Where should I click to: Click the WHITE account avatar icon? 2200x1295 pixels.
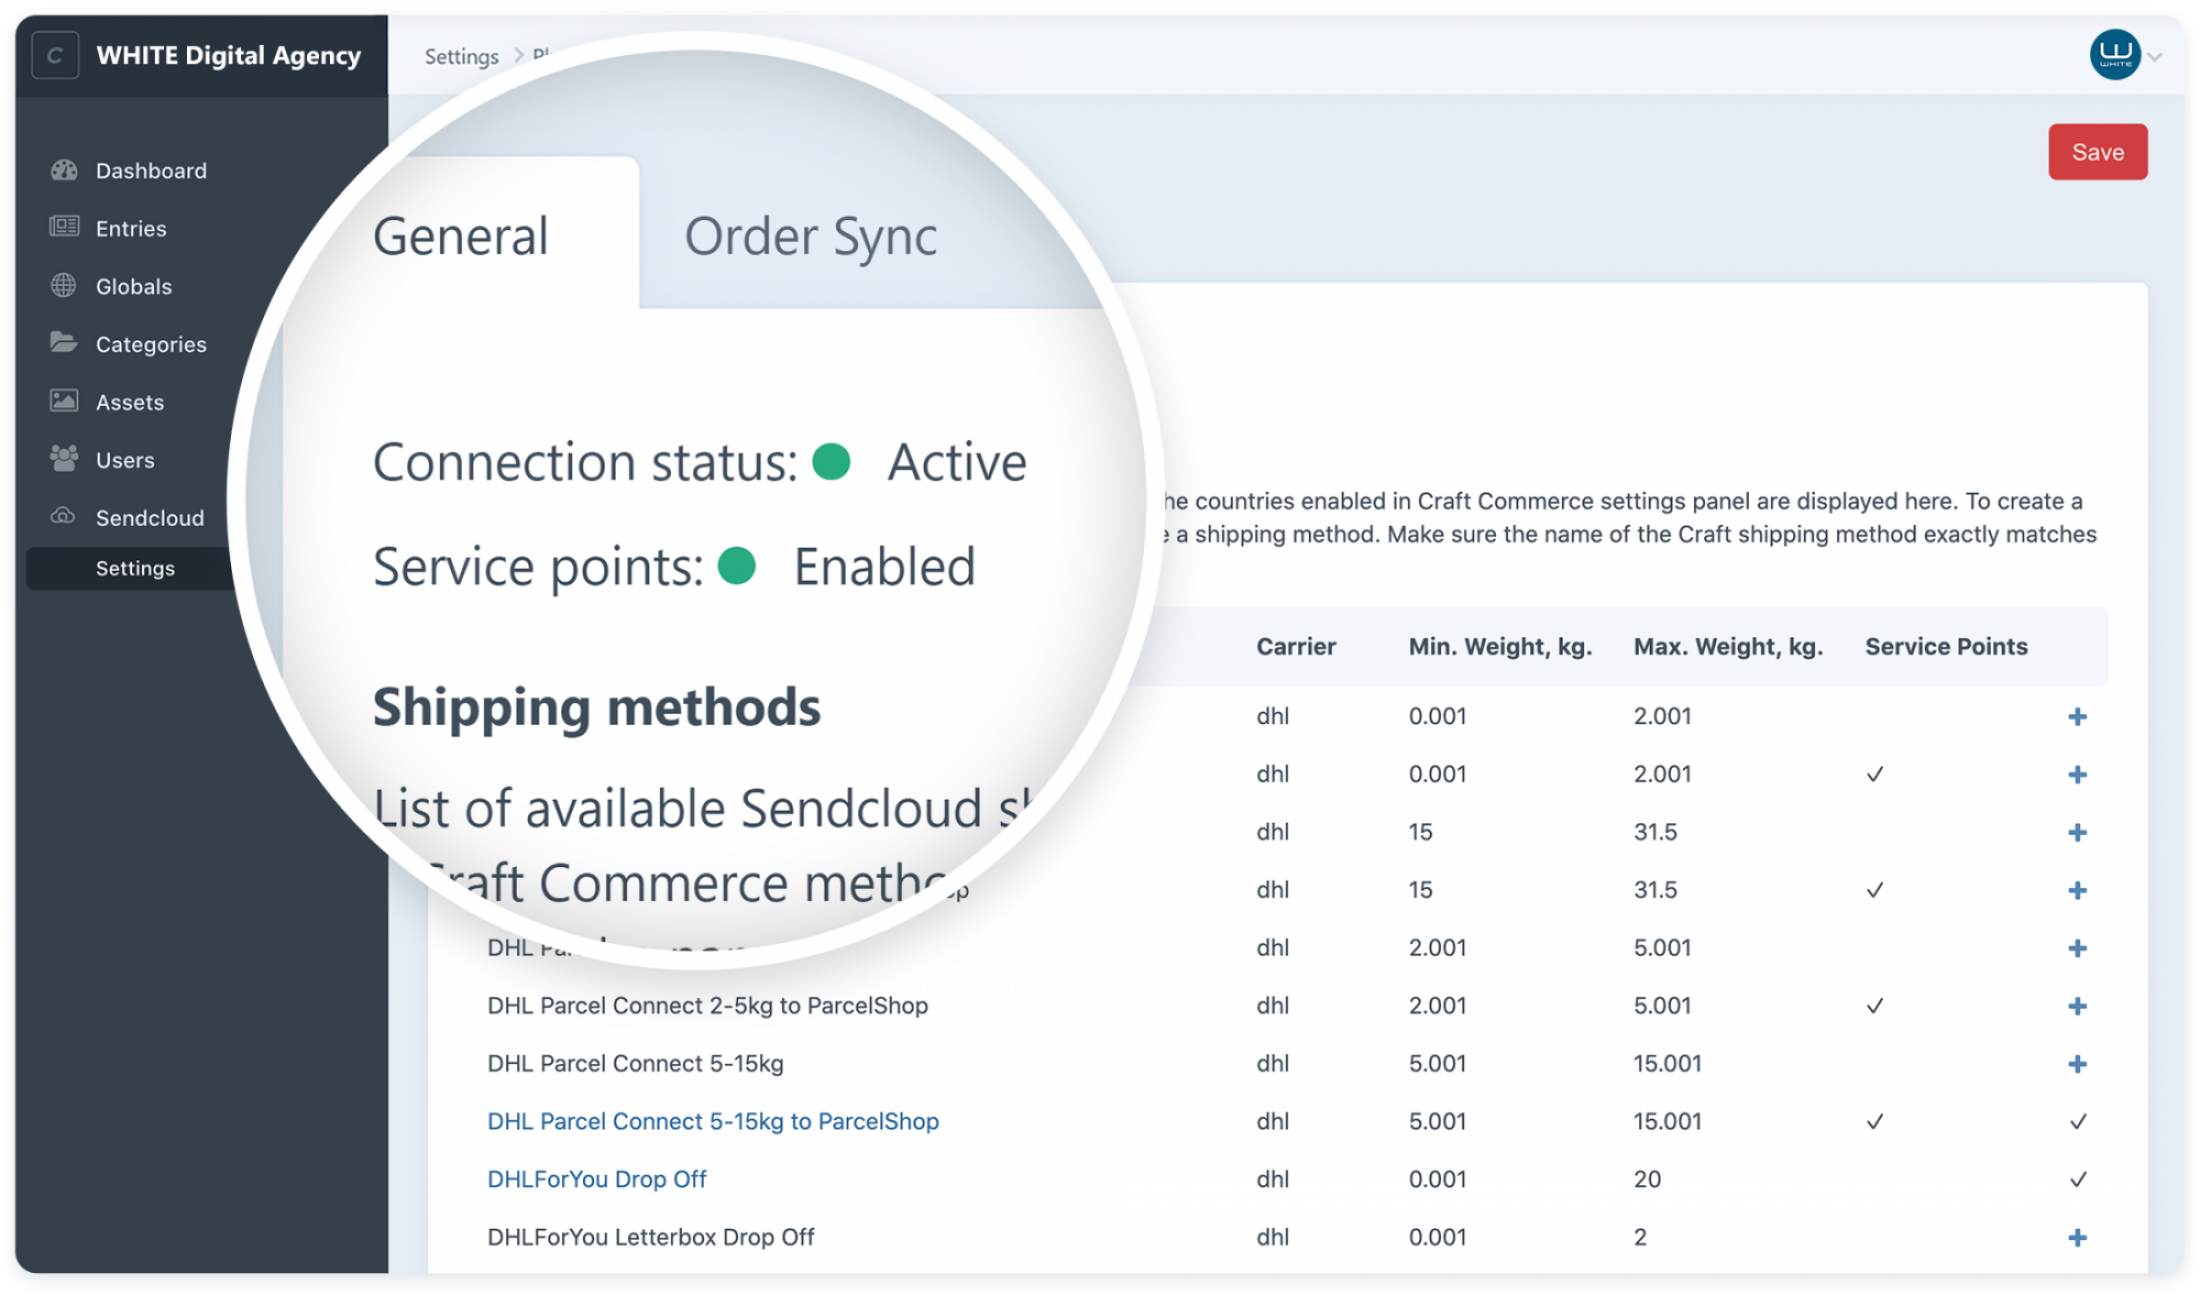pos(2114,55)
